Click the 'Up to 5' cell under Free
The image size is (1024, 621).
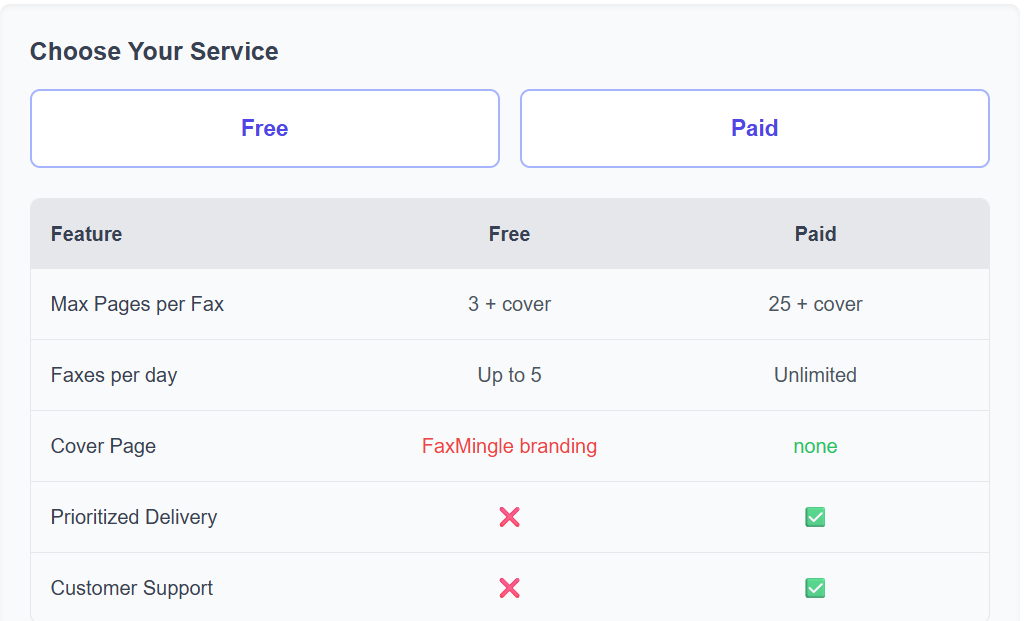pos(509,375)
